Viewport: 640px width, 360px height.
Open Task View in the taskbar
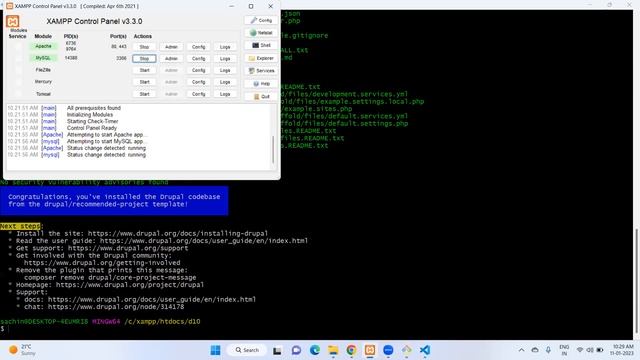(x=277, y=350)
